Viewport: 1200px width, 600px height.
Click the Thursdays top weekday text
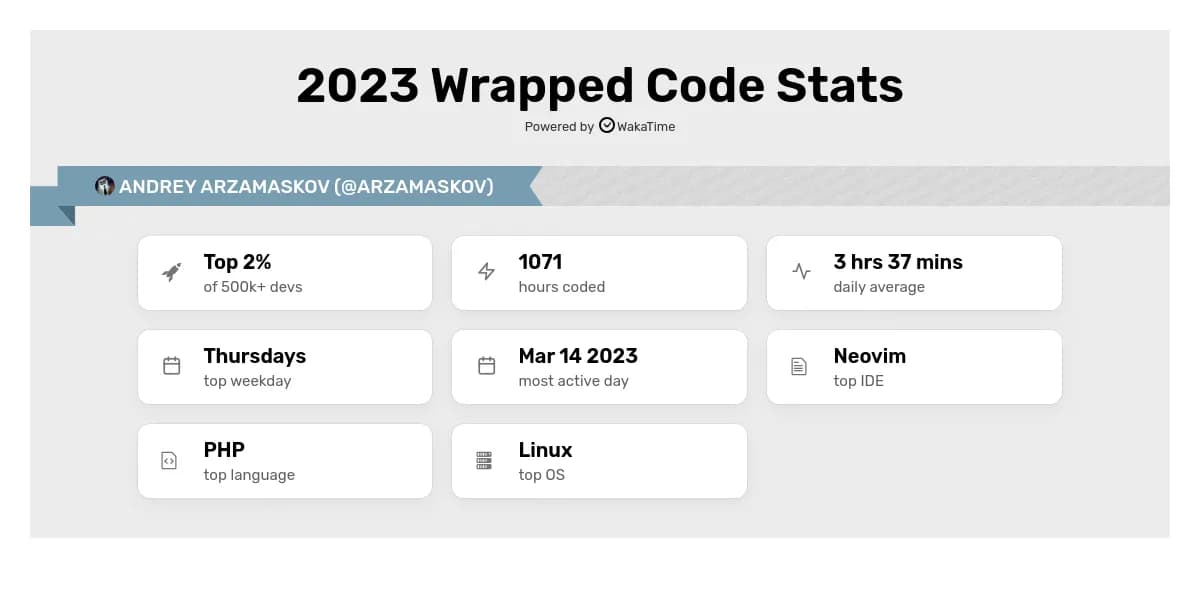pyautogui.click(x=254, y=367)
